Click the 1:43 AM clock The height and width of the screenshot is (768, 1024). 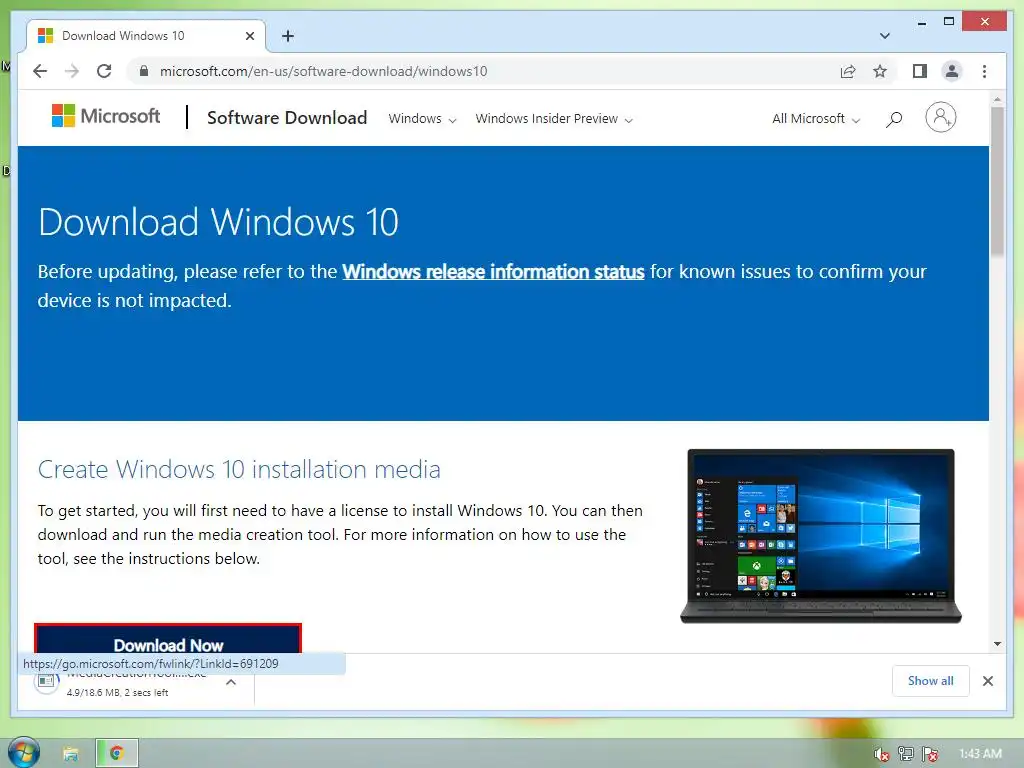(980, 754)
